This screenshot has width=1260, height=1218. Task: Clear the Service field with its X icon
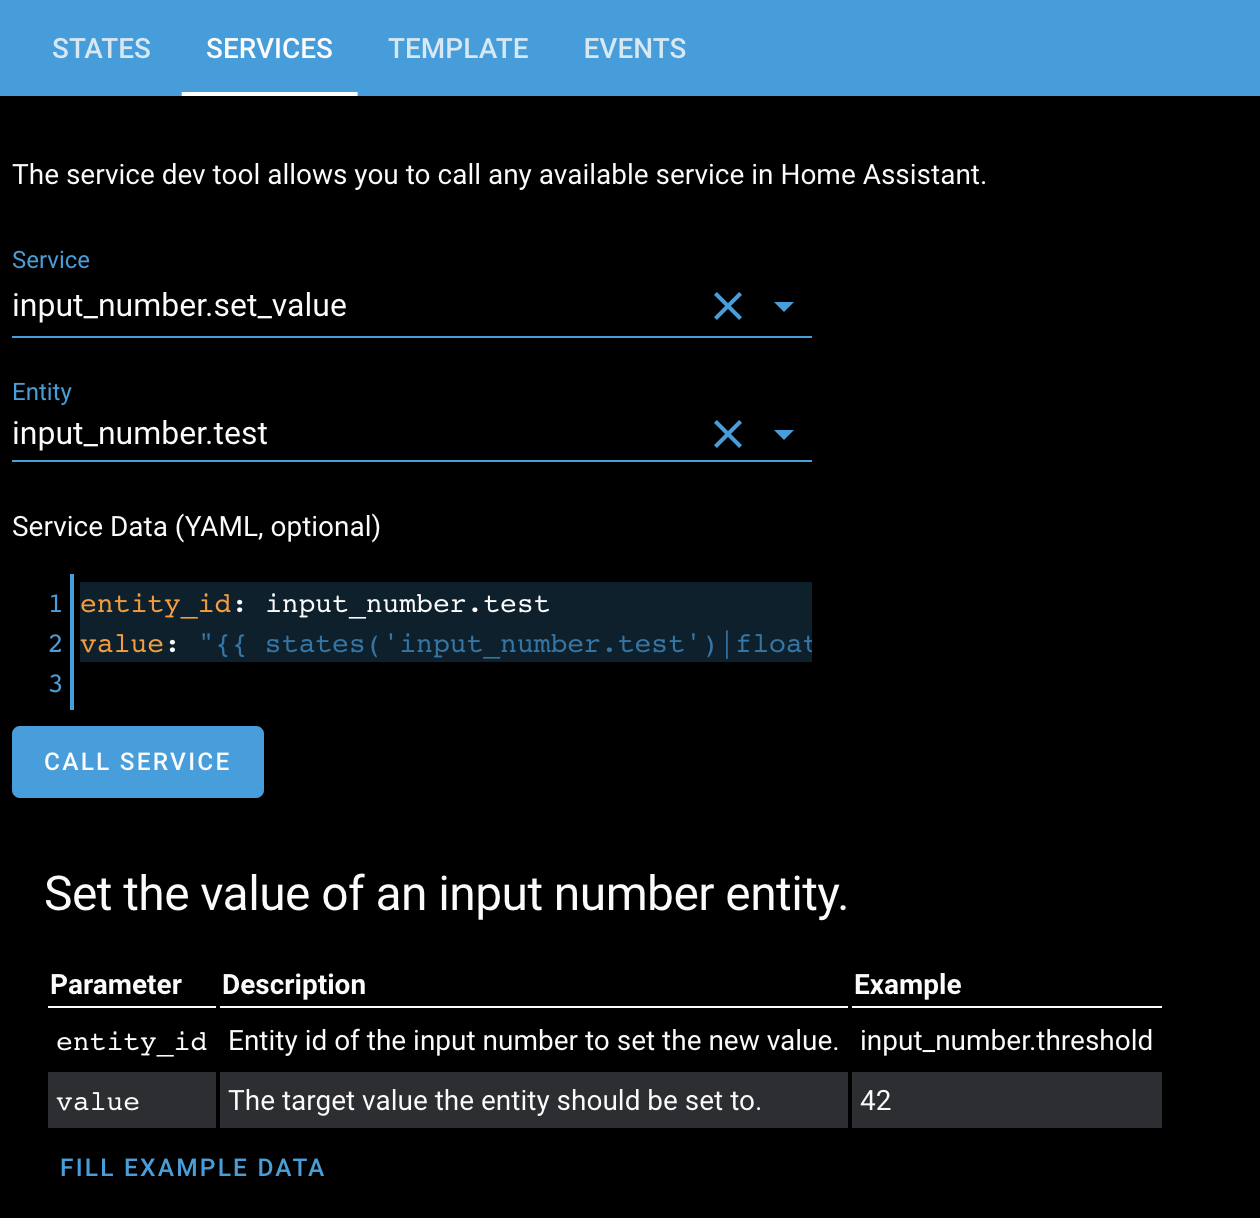pos(728,306)
